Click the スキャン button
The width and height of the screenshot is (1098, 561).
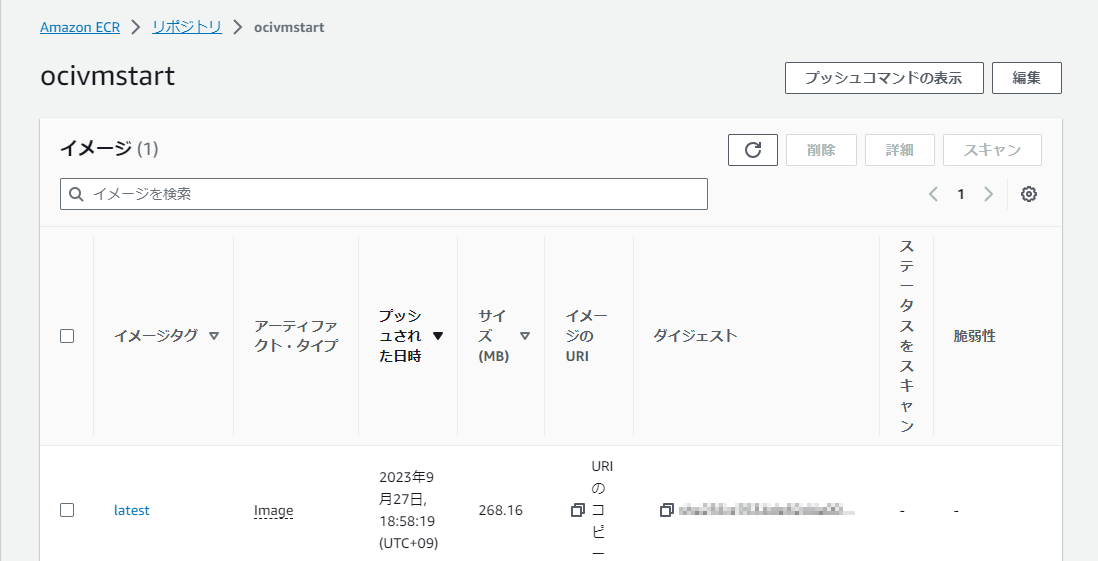tap(992, 150)
